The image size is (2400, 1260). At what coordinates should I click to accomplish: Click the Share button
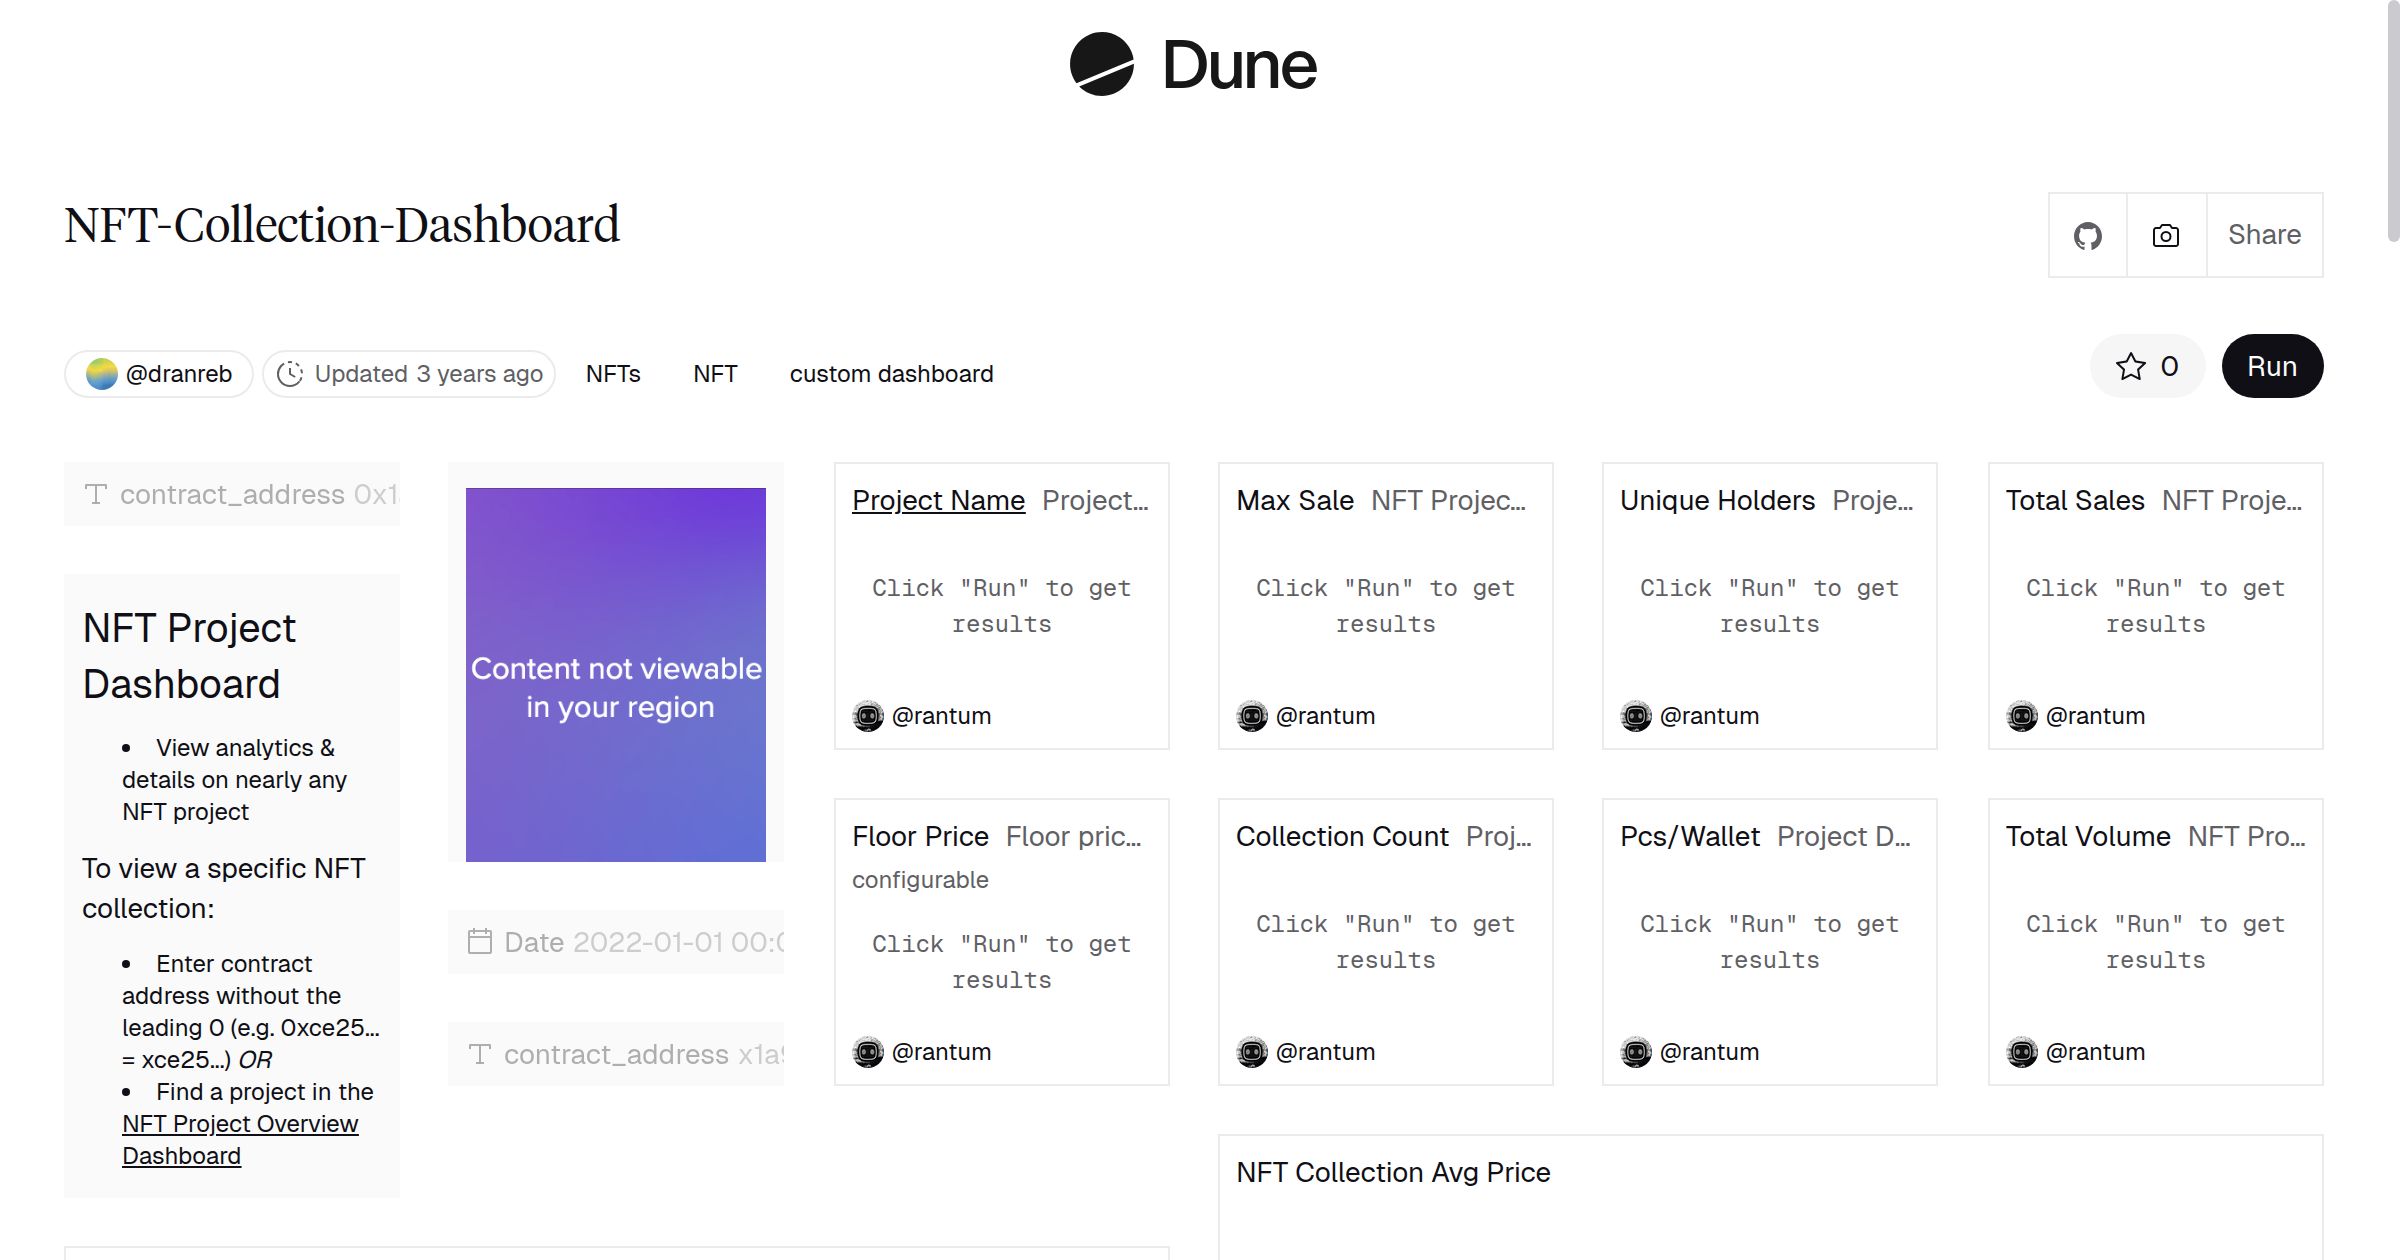click(2264, 234)
